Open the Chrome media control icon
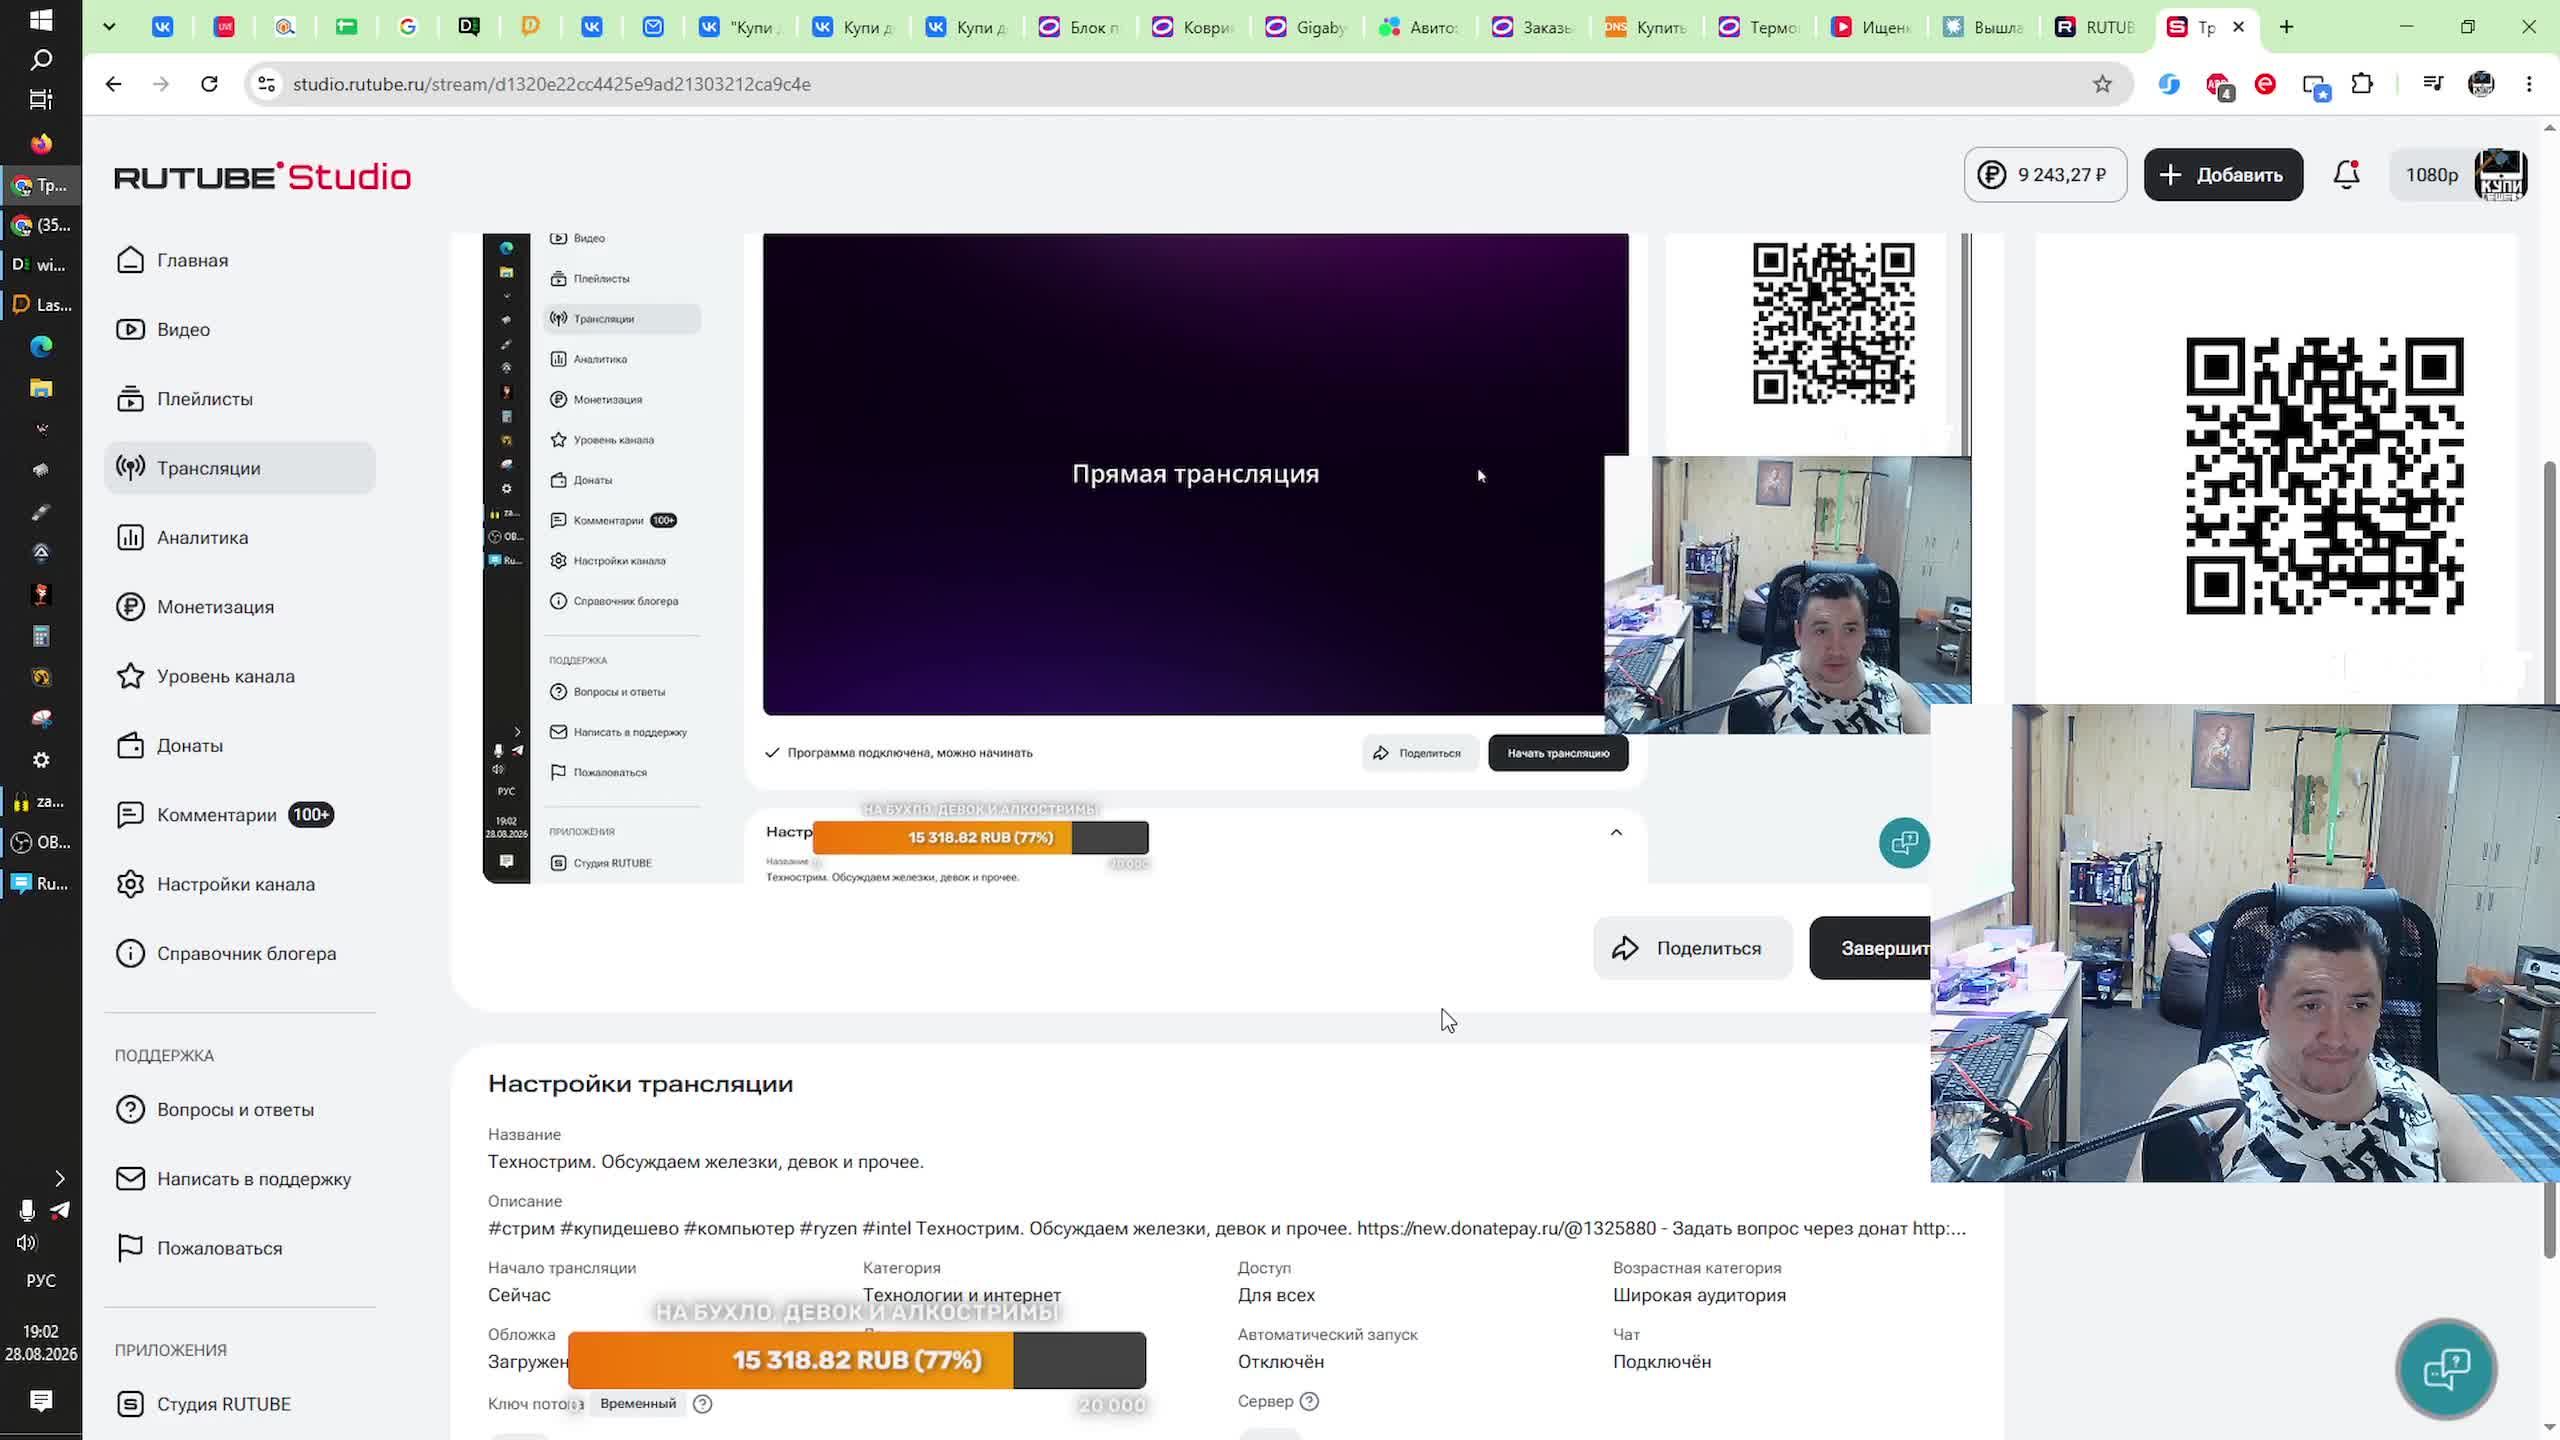The image size is (2560, 1440). 2433,84
